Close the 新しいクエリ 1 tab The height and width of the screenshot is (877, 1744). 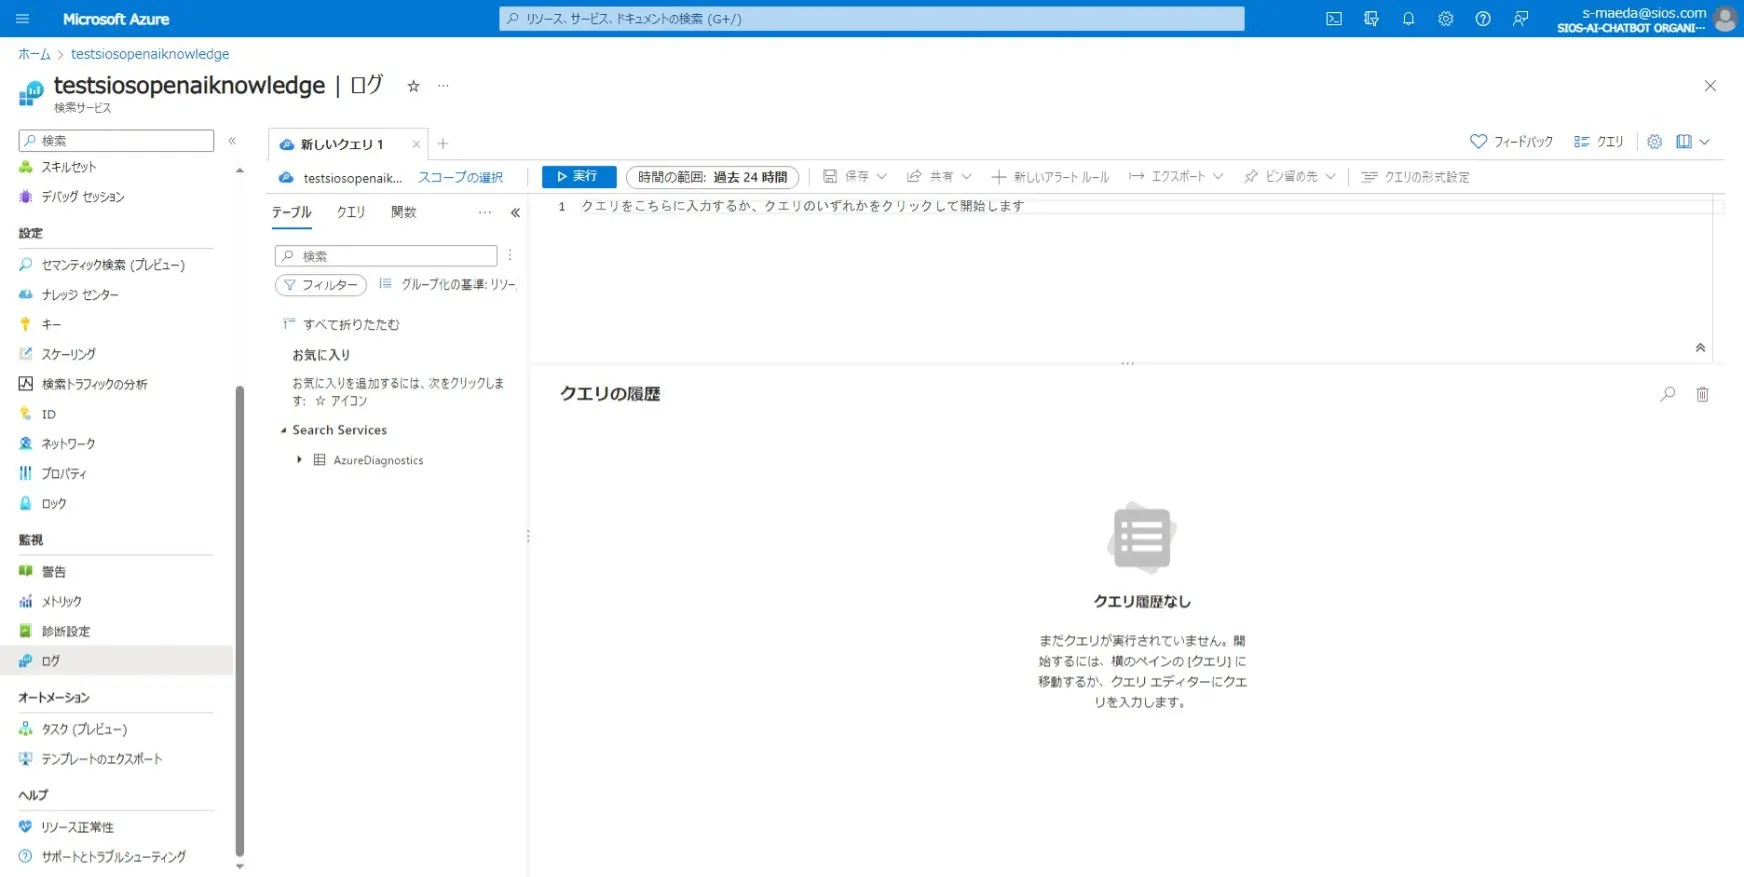(x=416, y=144)
